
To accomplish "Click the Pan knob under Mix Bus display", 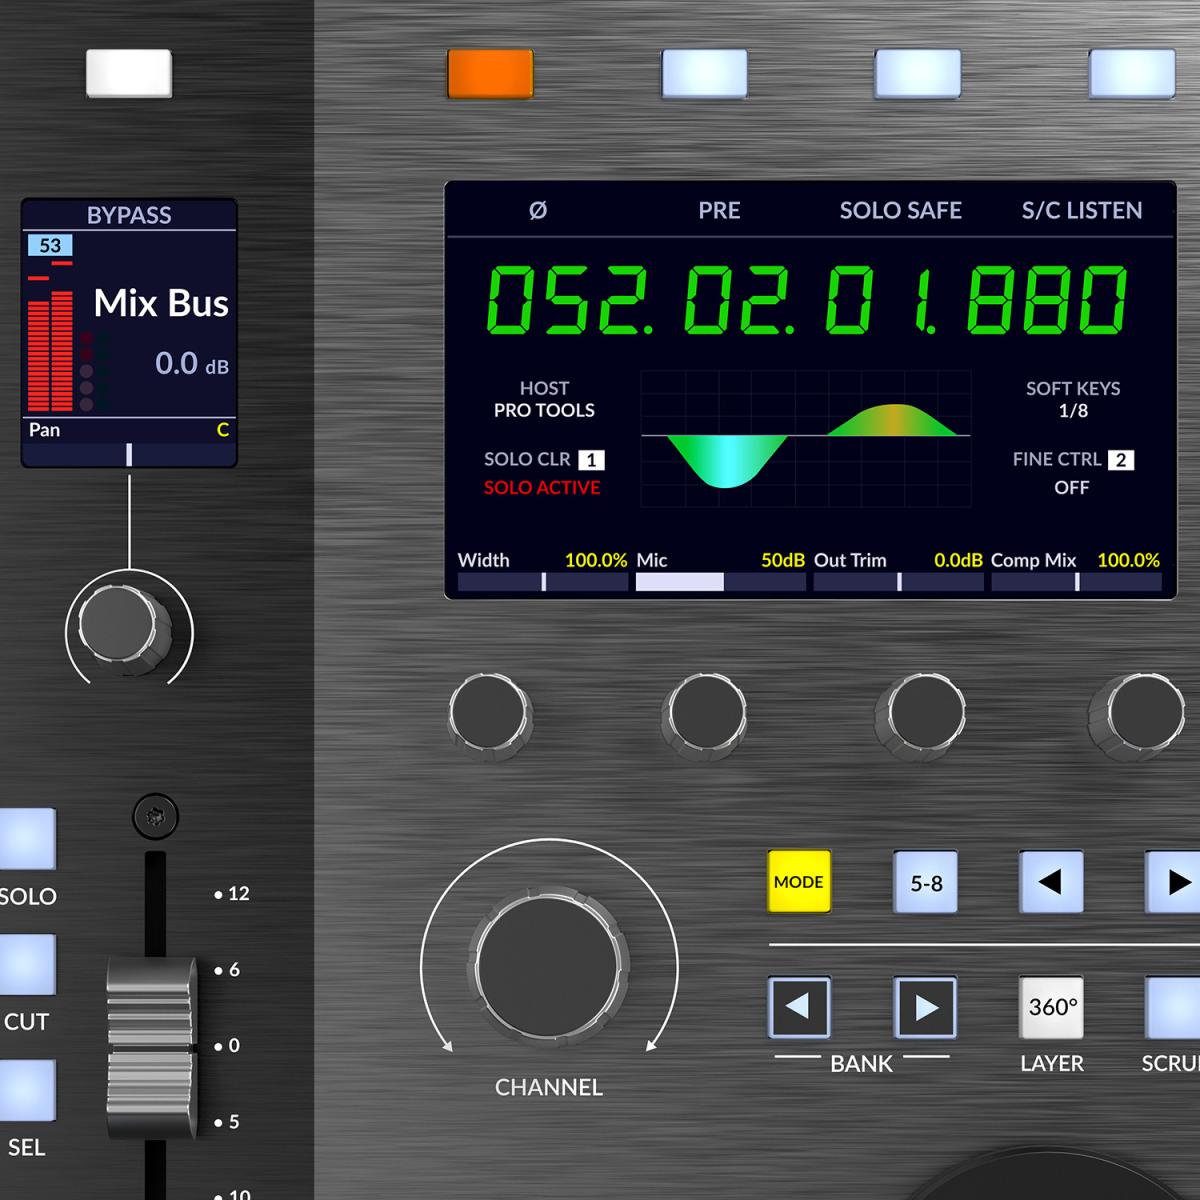I will (127, 627).
